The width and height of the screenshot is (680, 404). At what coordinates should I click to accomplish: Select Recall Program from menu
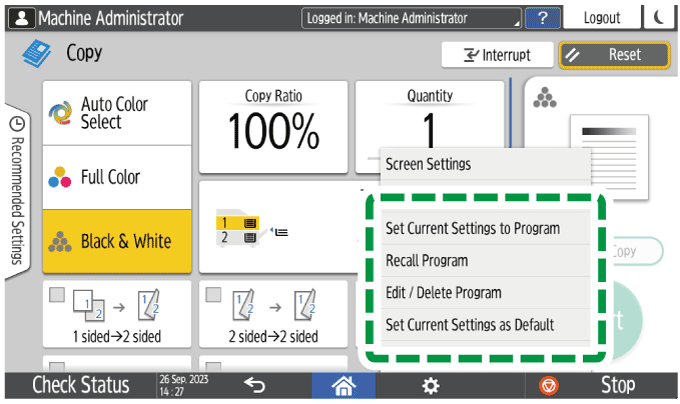427,260
